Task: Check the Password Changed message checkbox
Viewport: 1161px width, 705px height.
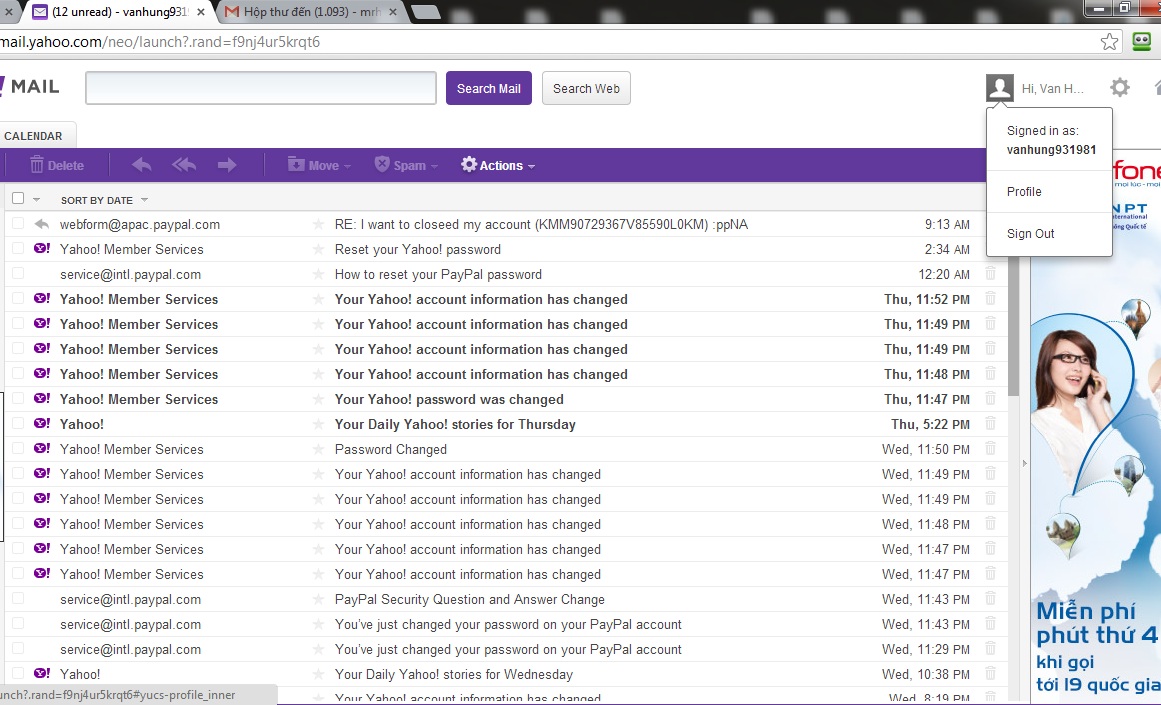Action: tap(18, 449)
